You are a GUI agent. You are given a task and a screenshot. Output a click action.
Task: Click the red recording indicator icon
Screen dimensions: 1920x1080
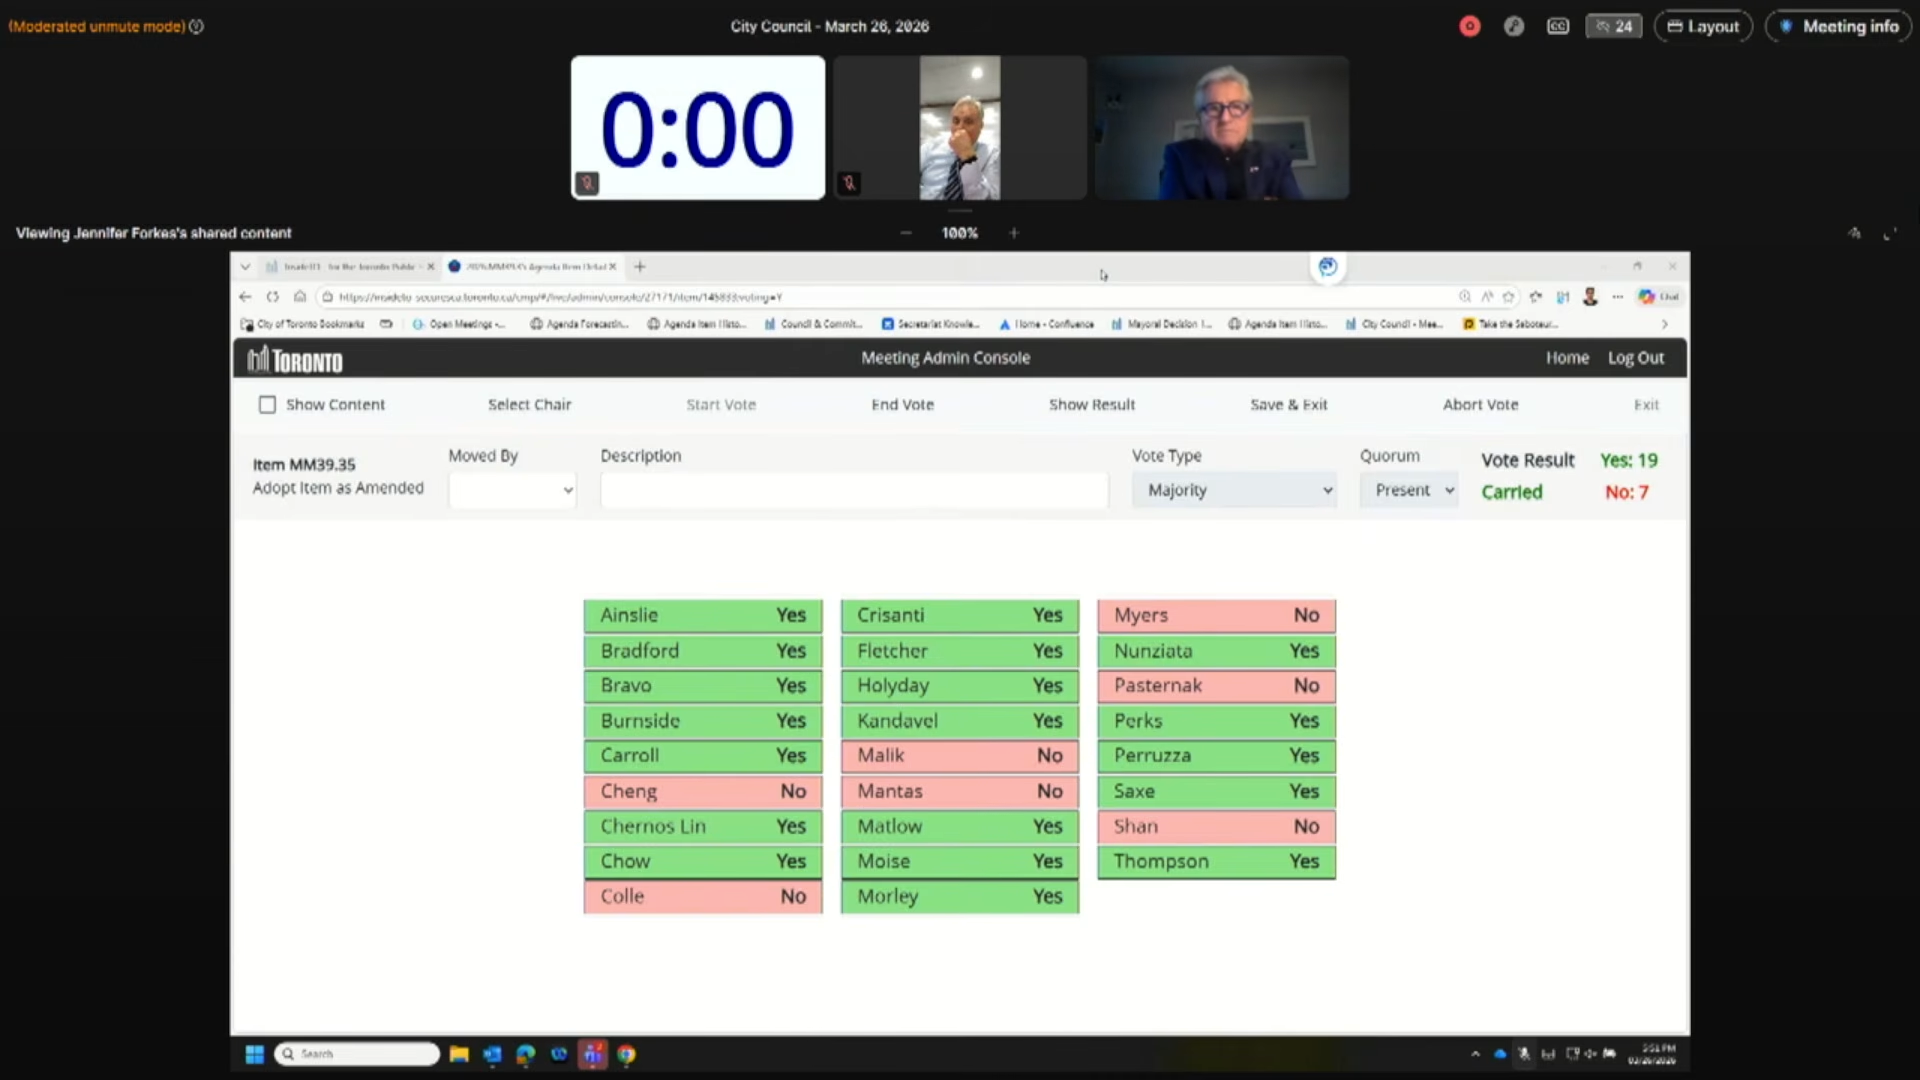coord(1469,27)
